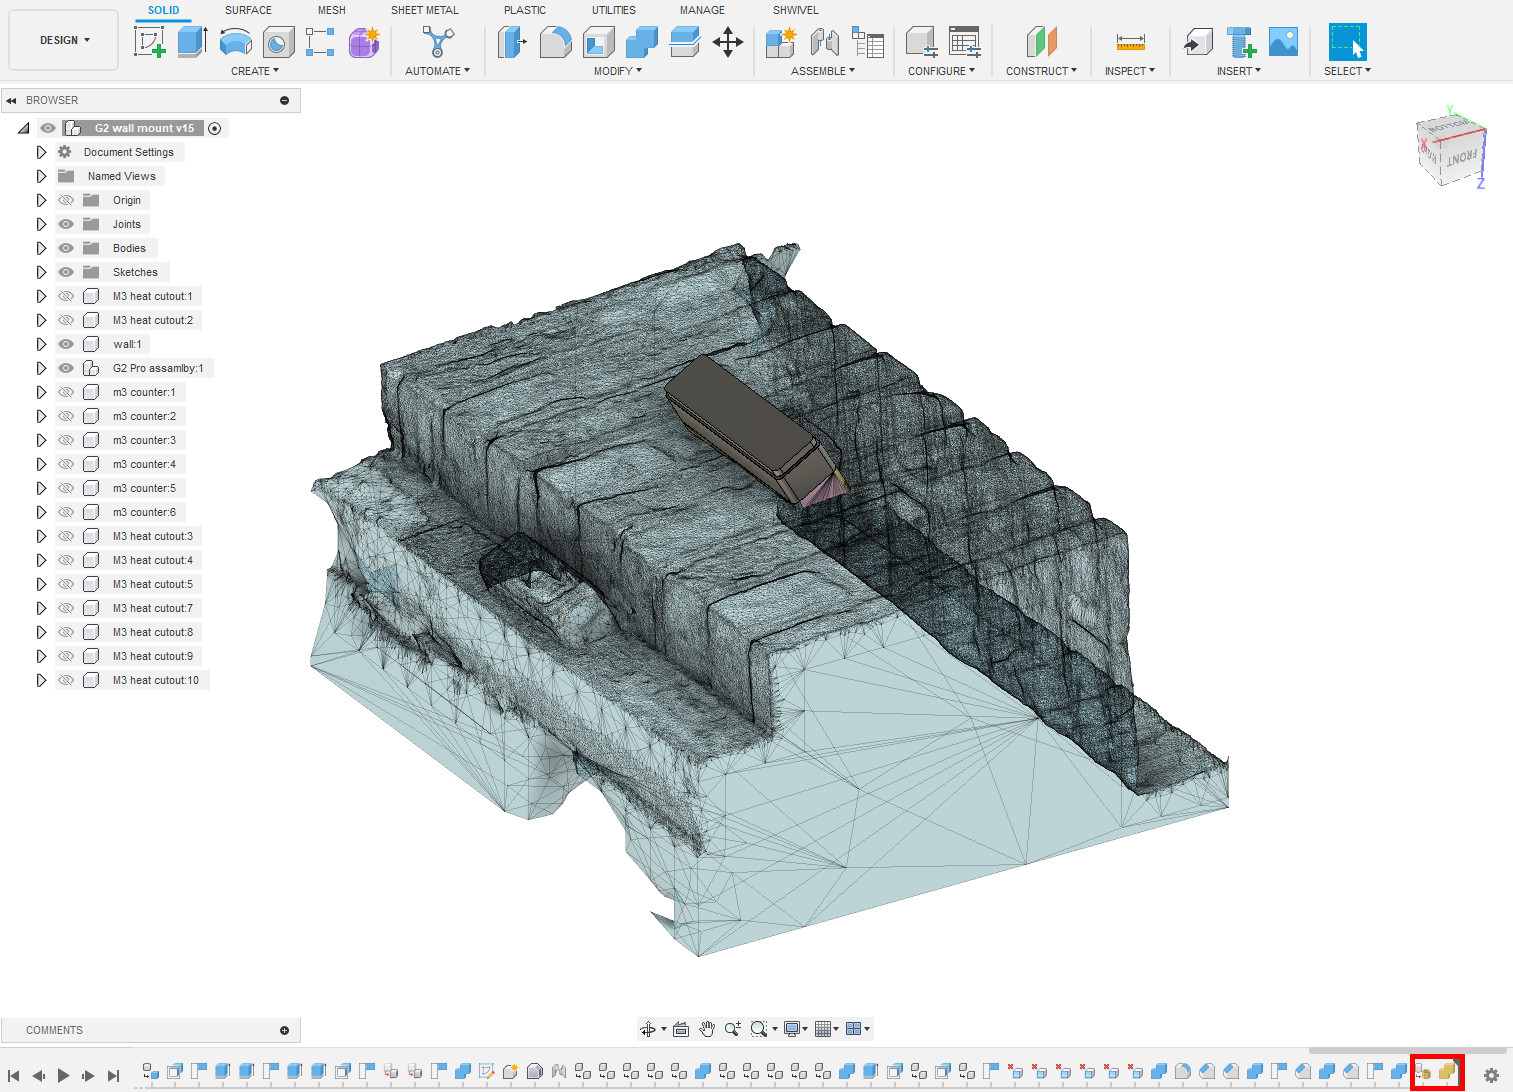Toggle visibility of M3 heat cutout:1
The image size is (1513, 1092).
(65, 296)
